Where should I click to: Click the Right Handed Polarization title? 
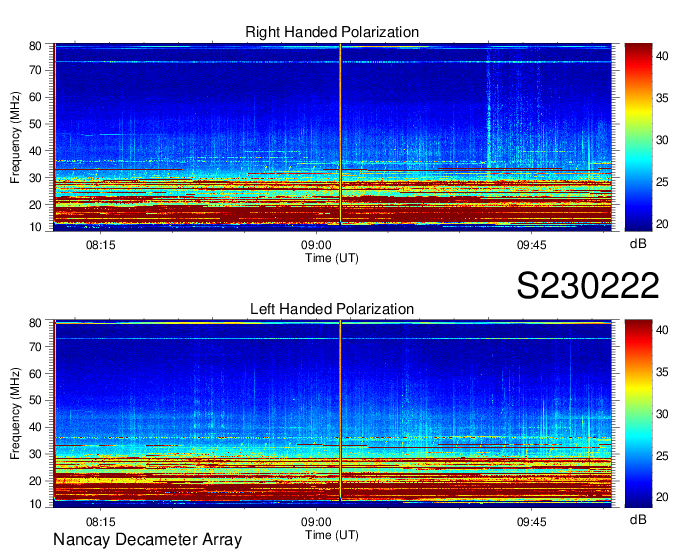pyautogui.click(x=332, y=32)
